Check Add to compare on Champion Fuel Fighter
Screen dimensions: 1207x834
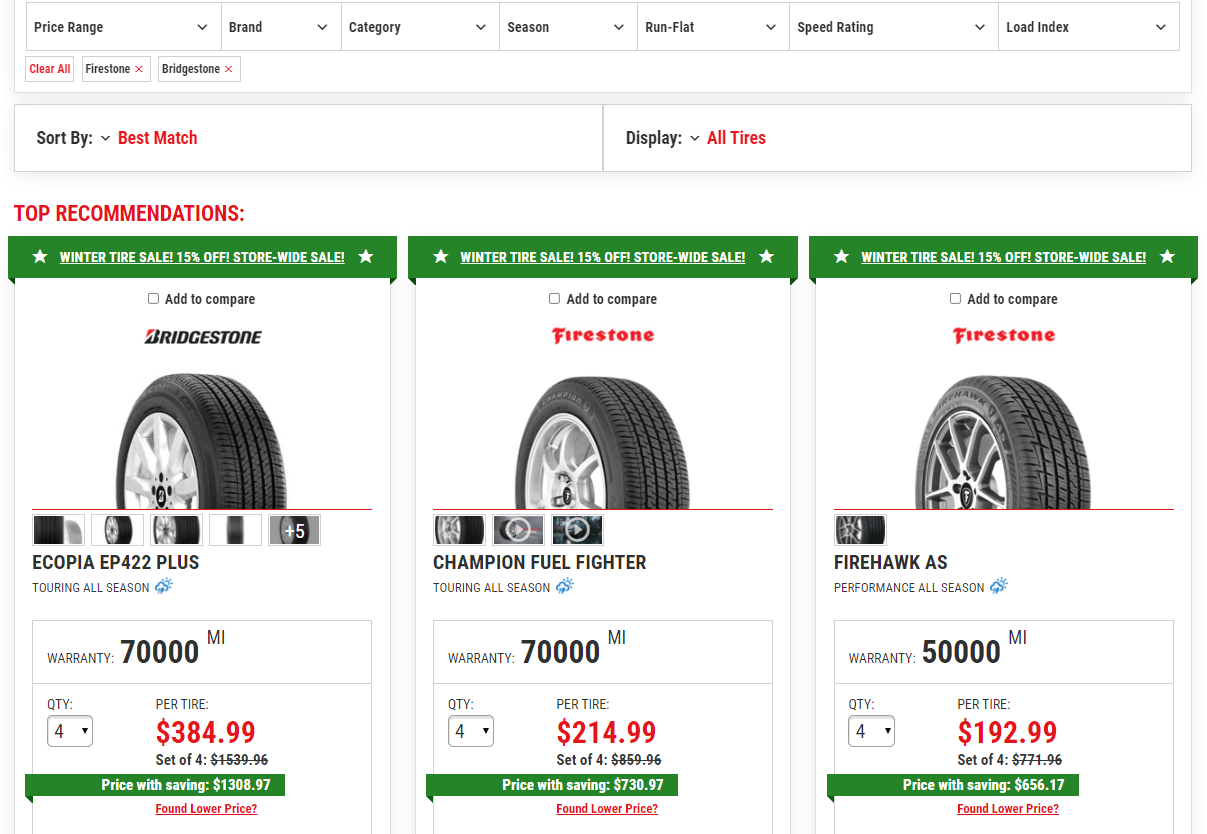553,298
